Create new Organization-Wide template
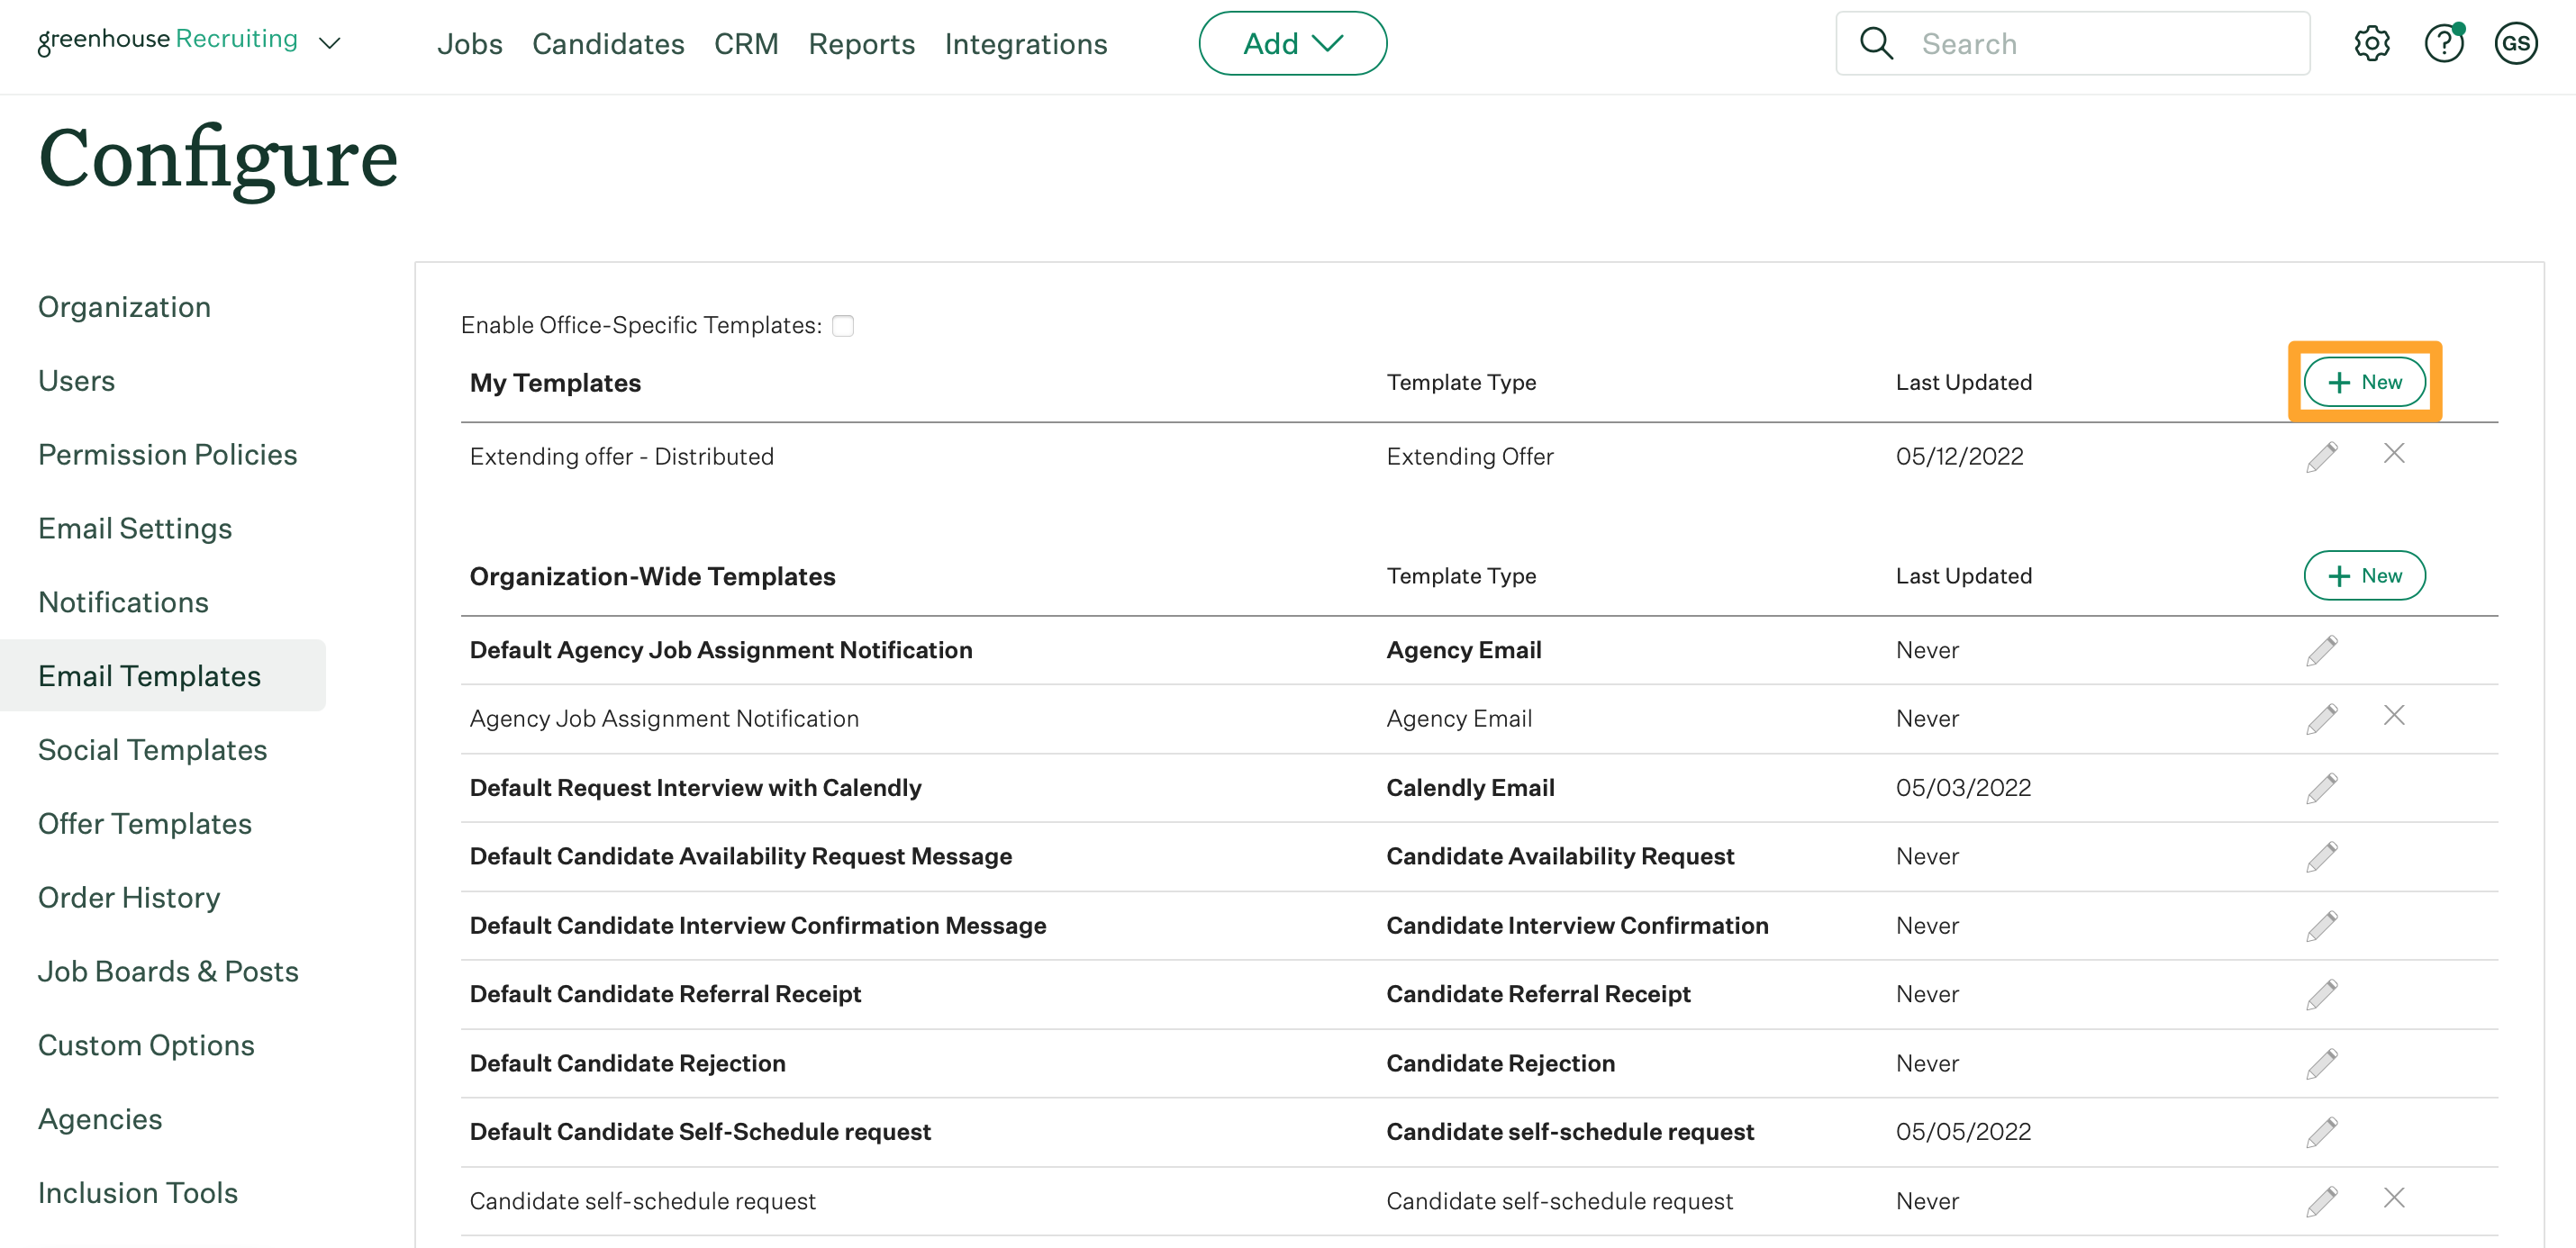 point(2364,576)
